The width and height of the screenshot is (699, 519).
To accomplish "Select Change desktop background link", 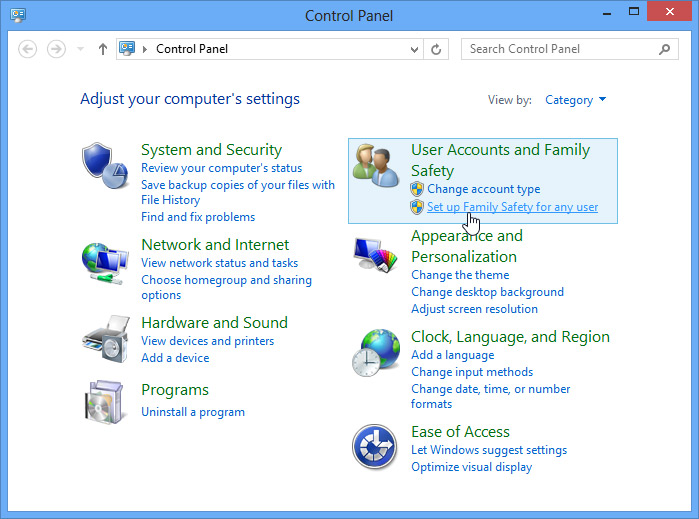I will click(487, 292).
